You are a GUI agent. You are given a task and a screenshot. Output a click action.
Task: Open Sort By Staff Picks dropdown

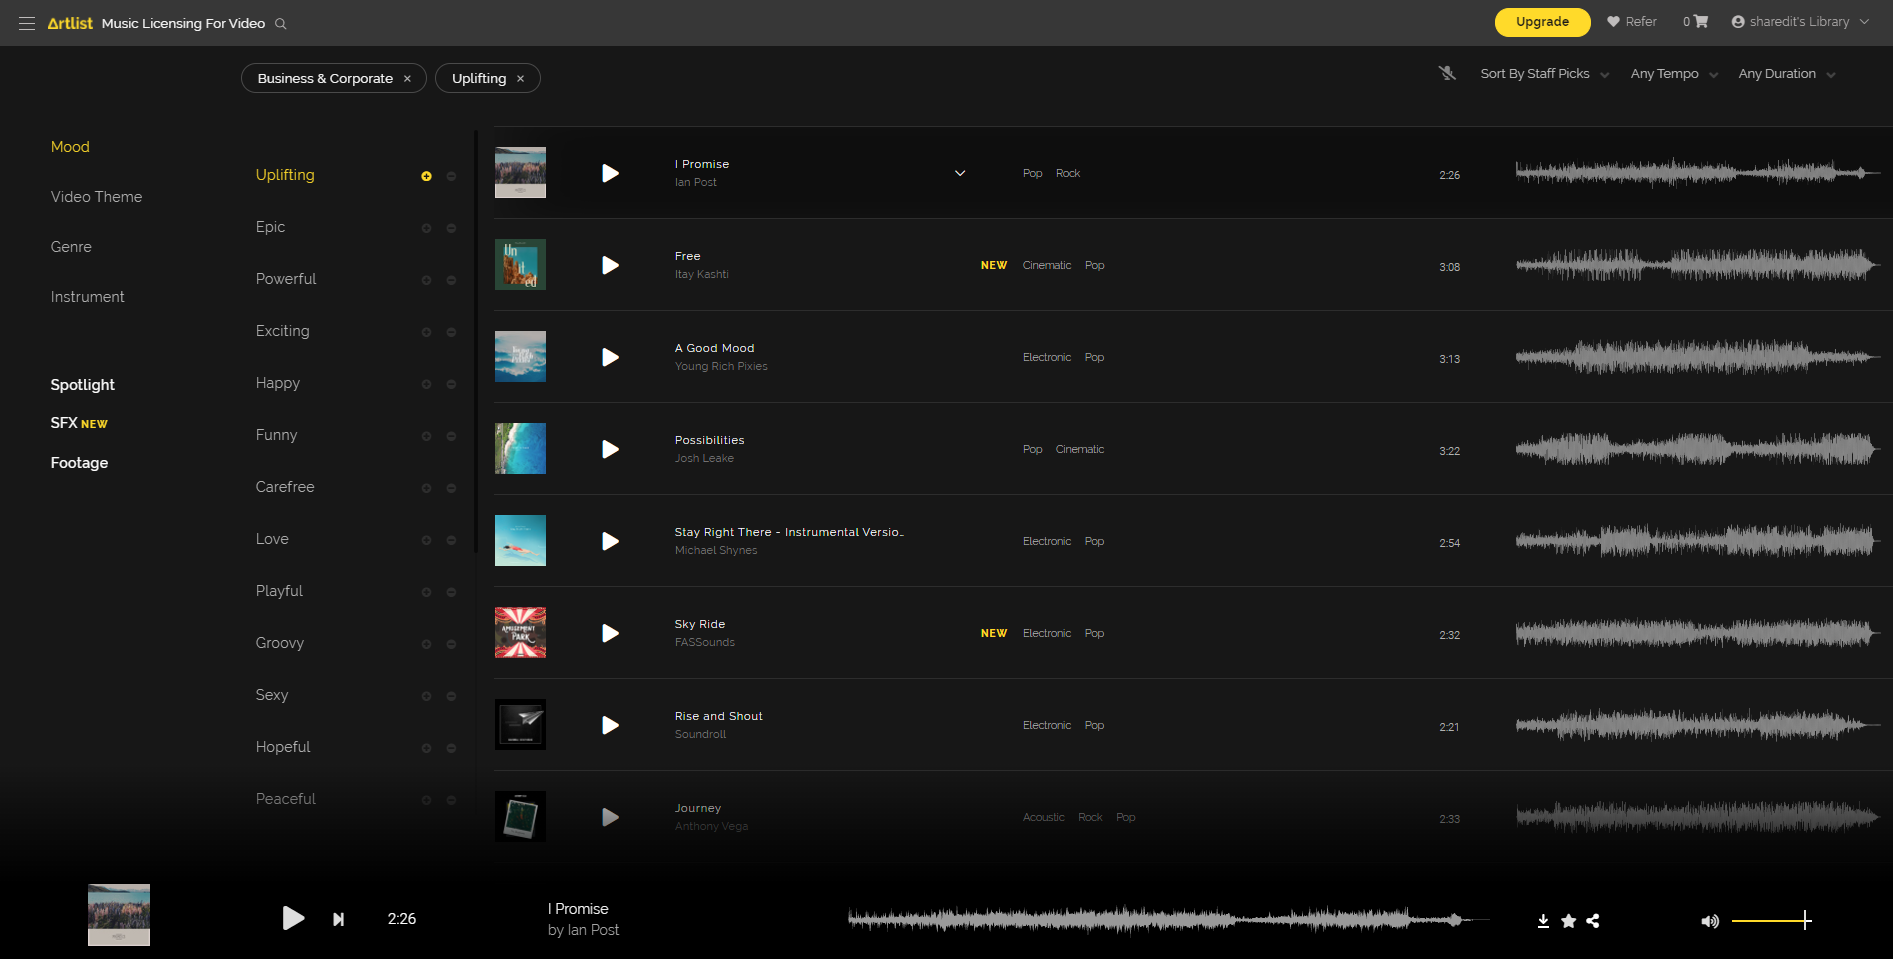[1544, 74]
